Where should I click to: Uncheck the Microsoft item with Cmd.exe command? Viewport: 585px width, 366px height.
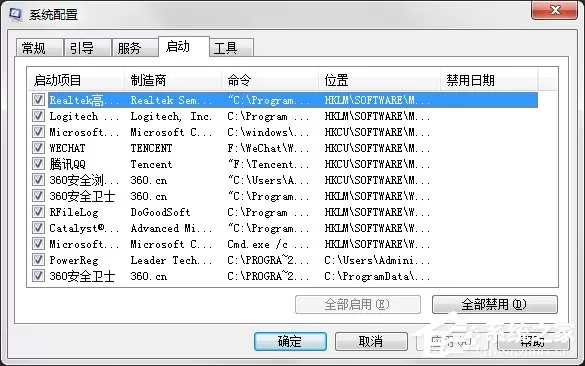[x=38, y=244]
